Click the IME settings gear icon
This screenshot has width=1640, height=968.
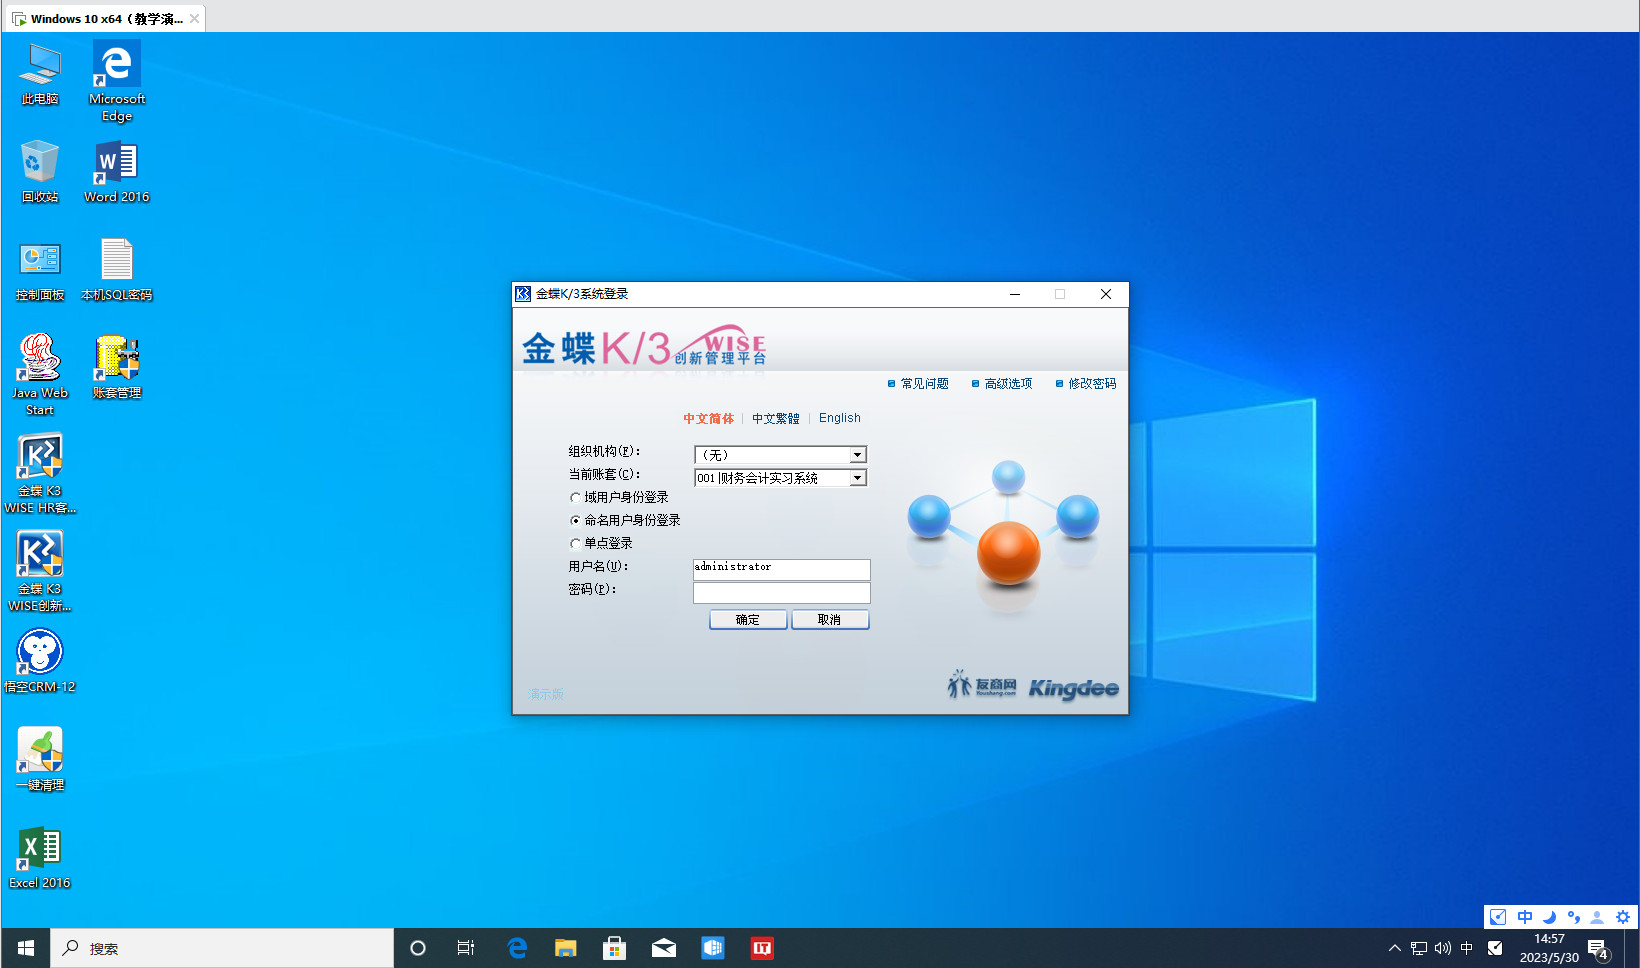coord(1622,917)
